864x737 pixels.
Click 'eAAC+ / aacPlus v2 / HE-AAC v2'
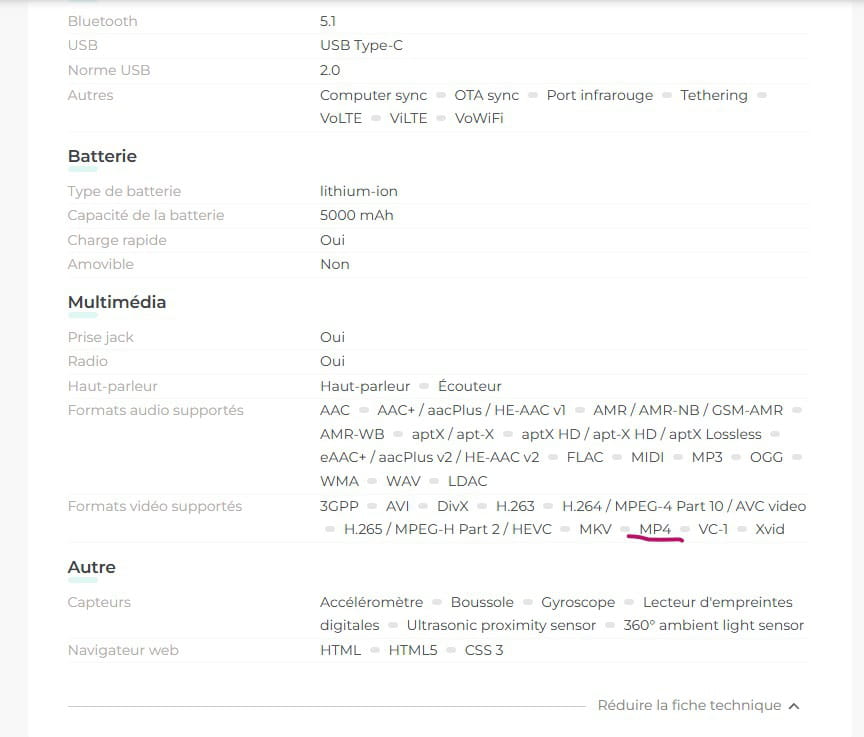pos(429,457)
